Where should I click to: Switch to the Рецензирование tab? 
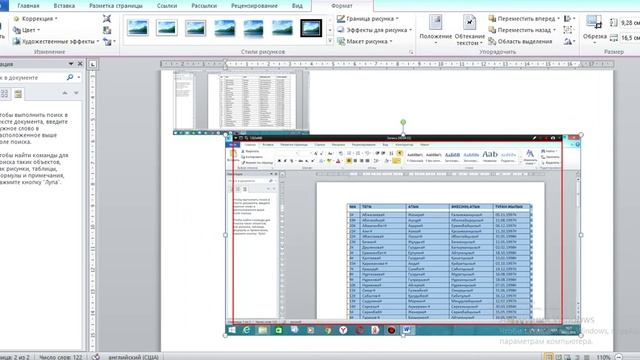(254, 6)
